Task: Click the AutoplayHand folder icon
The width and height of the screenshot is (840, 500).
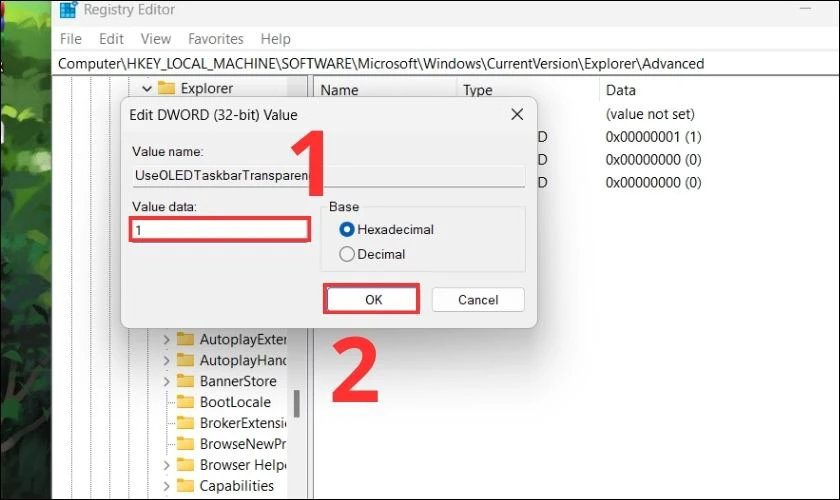Action: tap(185, 360)
